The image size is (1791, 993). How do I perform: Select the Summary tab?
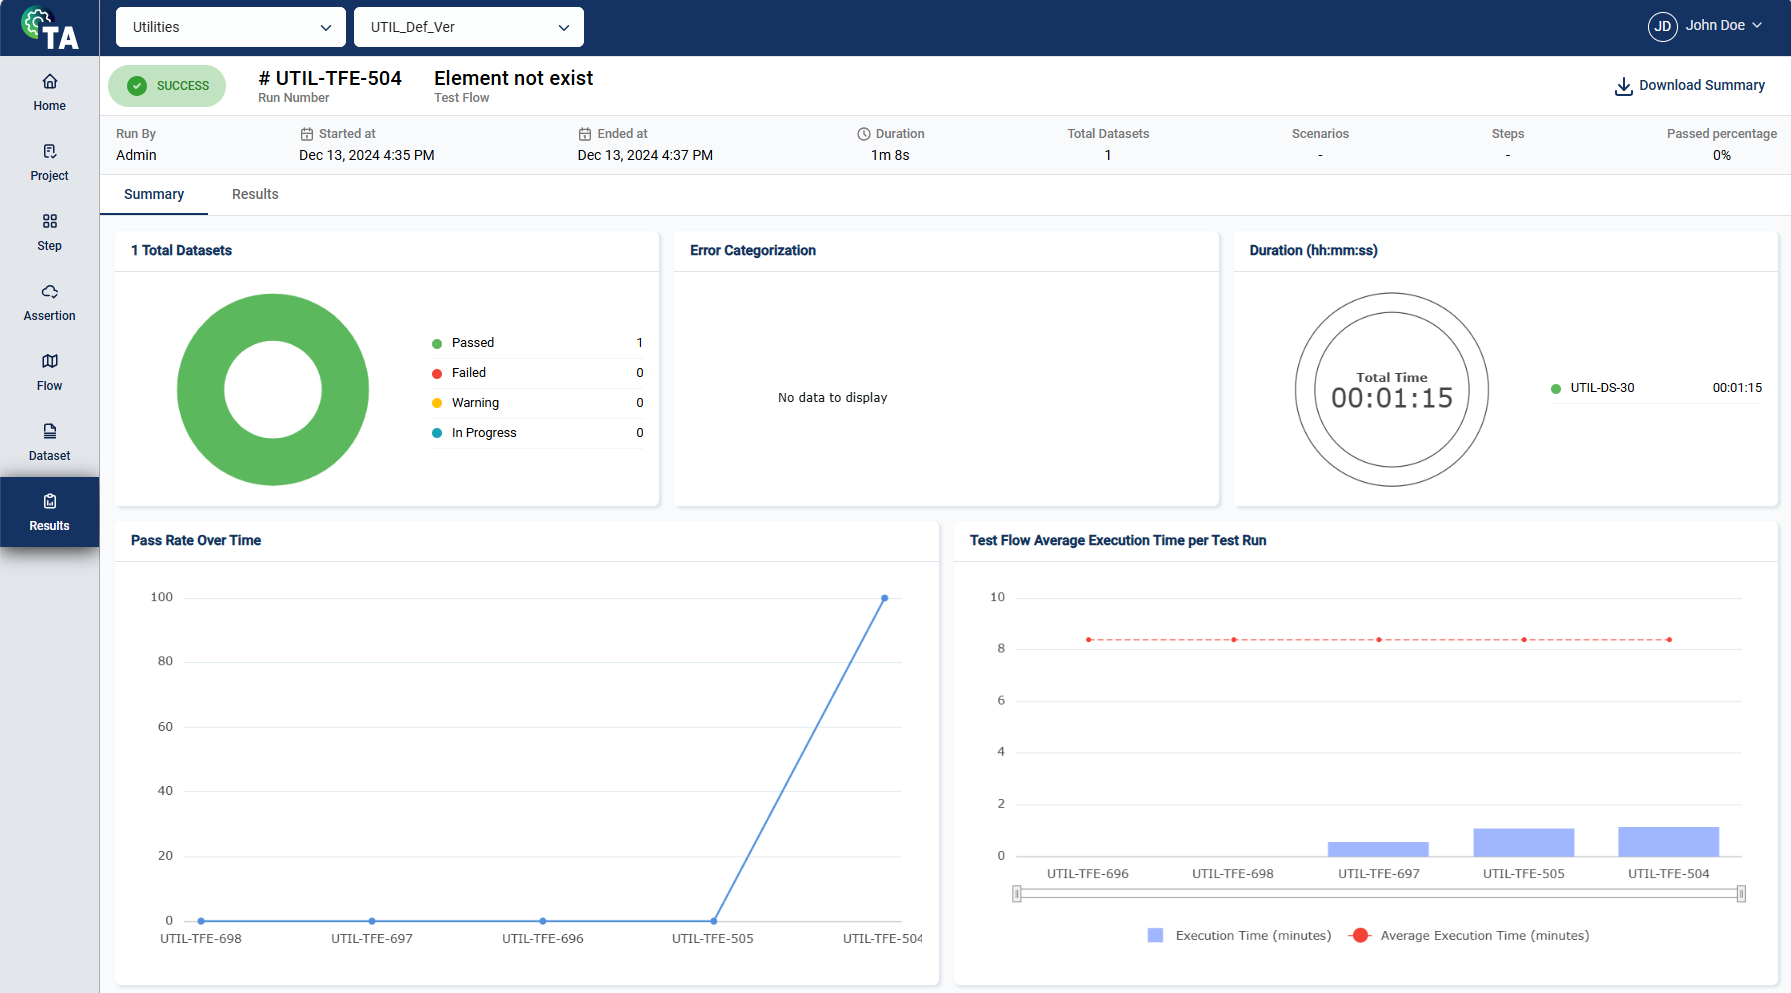point(154,195)
